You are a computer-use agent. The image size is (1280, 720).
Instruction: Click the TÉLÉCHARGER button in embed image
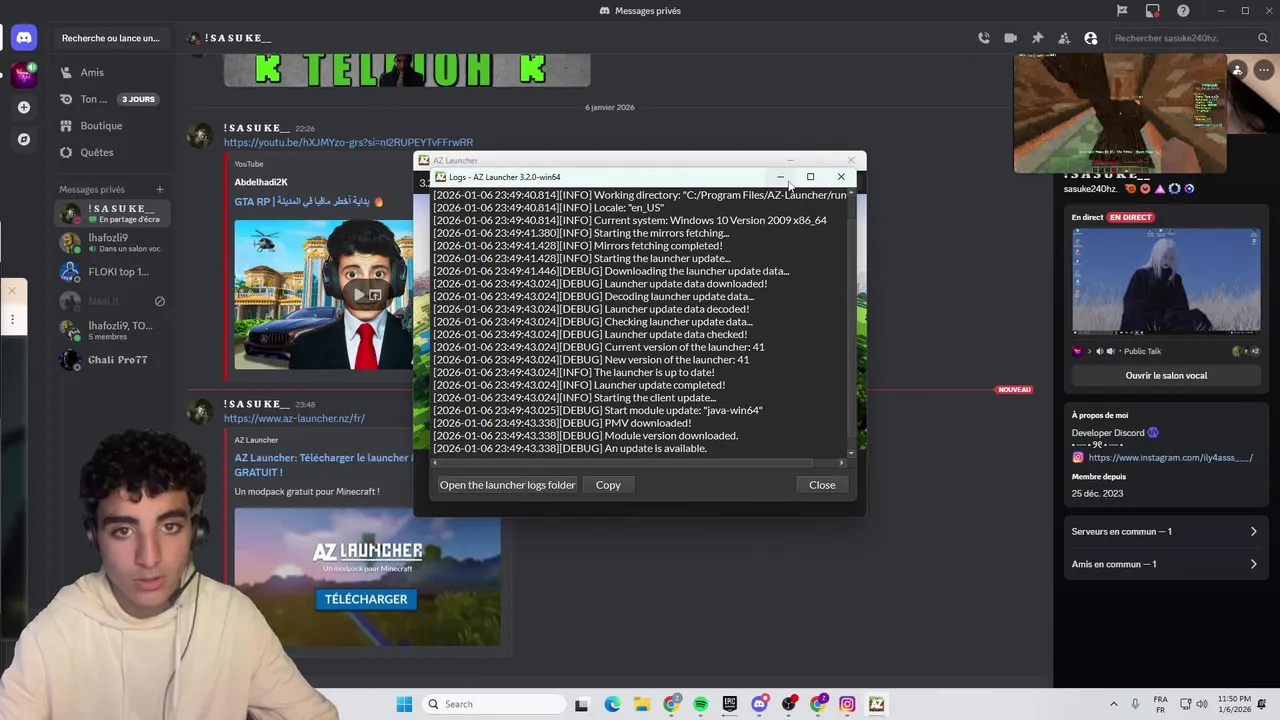[366, 599]
